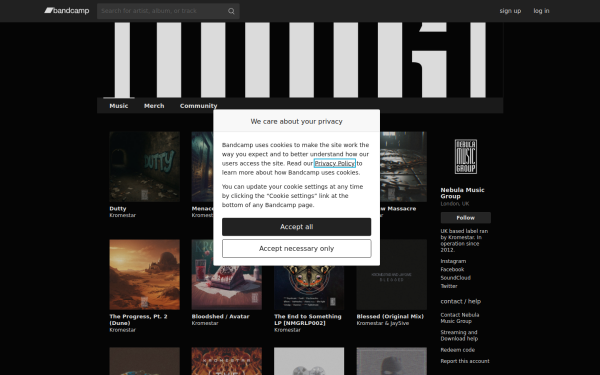This screenshot has width=600, height=375.
Task: Open The Progress, Pt. 2 (Dune) title link
Action: 138,320
